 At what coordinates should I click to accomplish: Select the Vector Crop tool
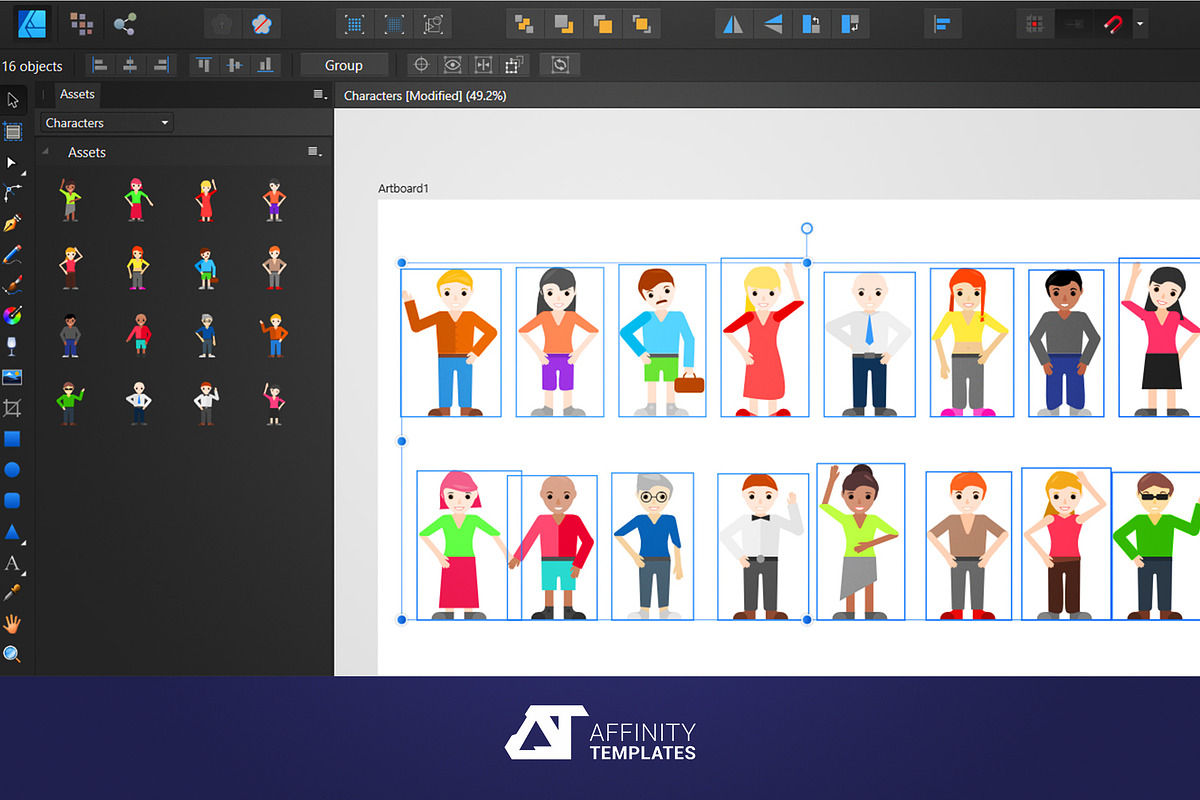tap(13, 408)
